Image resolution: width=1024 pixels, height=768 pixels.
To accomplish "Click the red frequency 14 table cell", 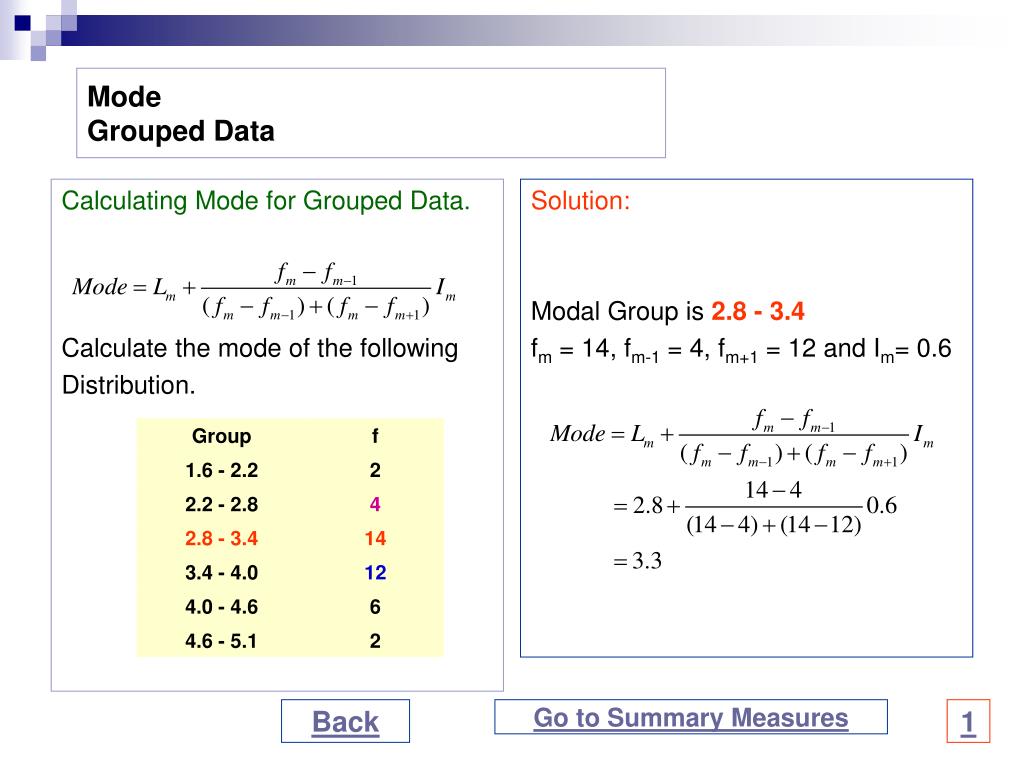I will click(x=375, y=538).
